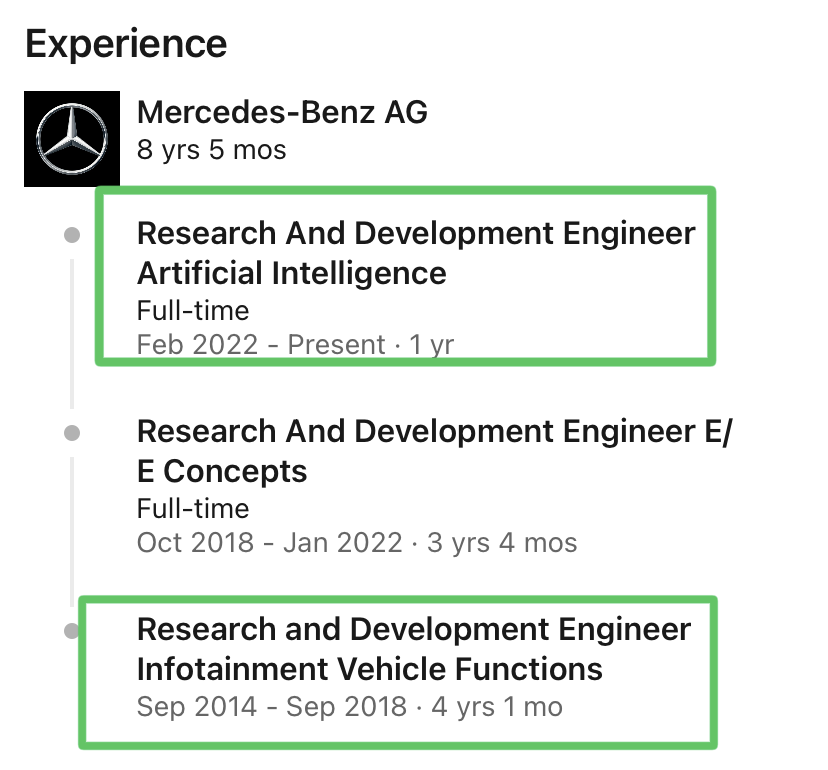828x770 pixels.
Task: Click the timeline bullet beside Infotainment role
Action: tap(71, 631)
